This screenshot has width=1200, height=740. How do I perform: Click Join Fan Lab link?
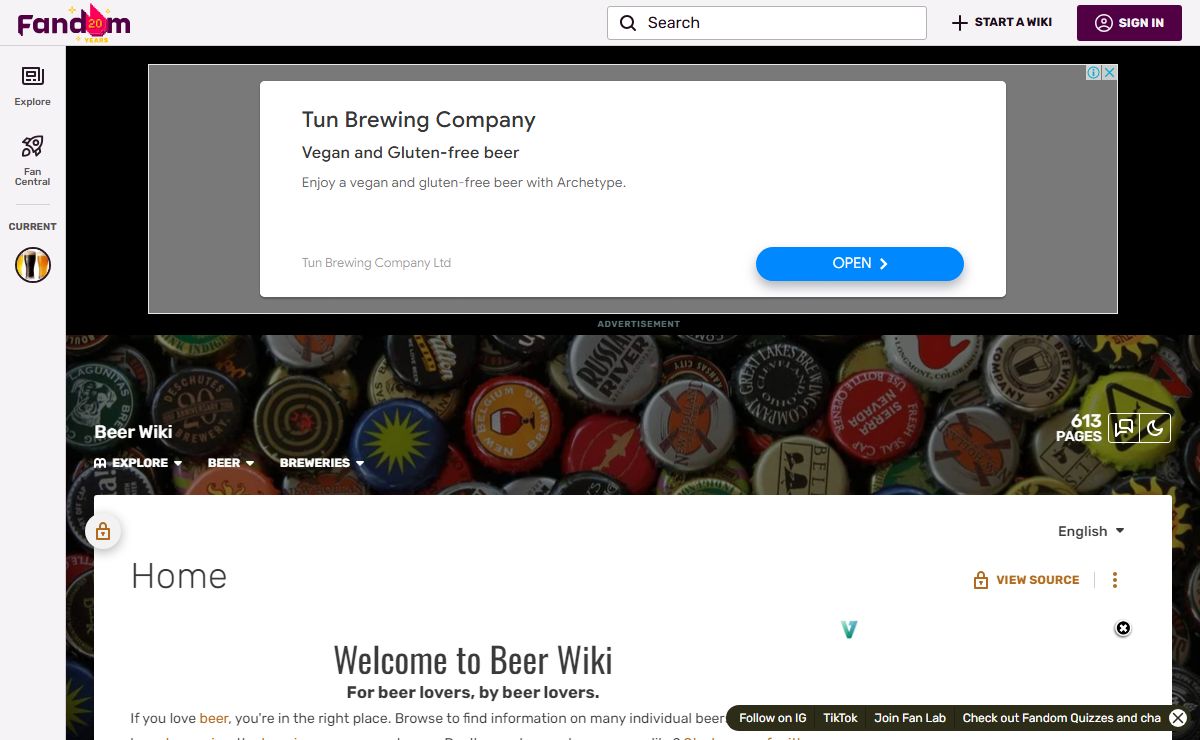tap(910, 718)
